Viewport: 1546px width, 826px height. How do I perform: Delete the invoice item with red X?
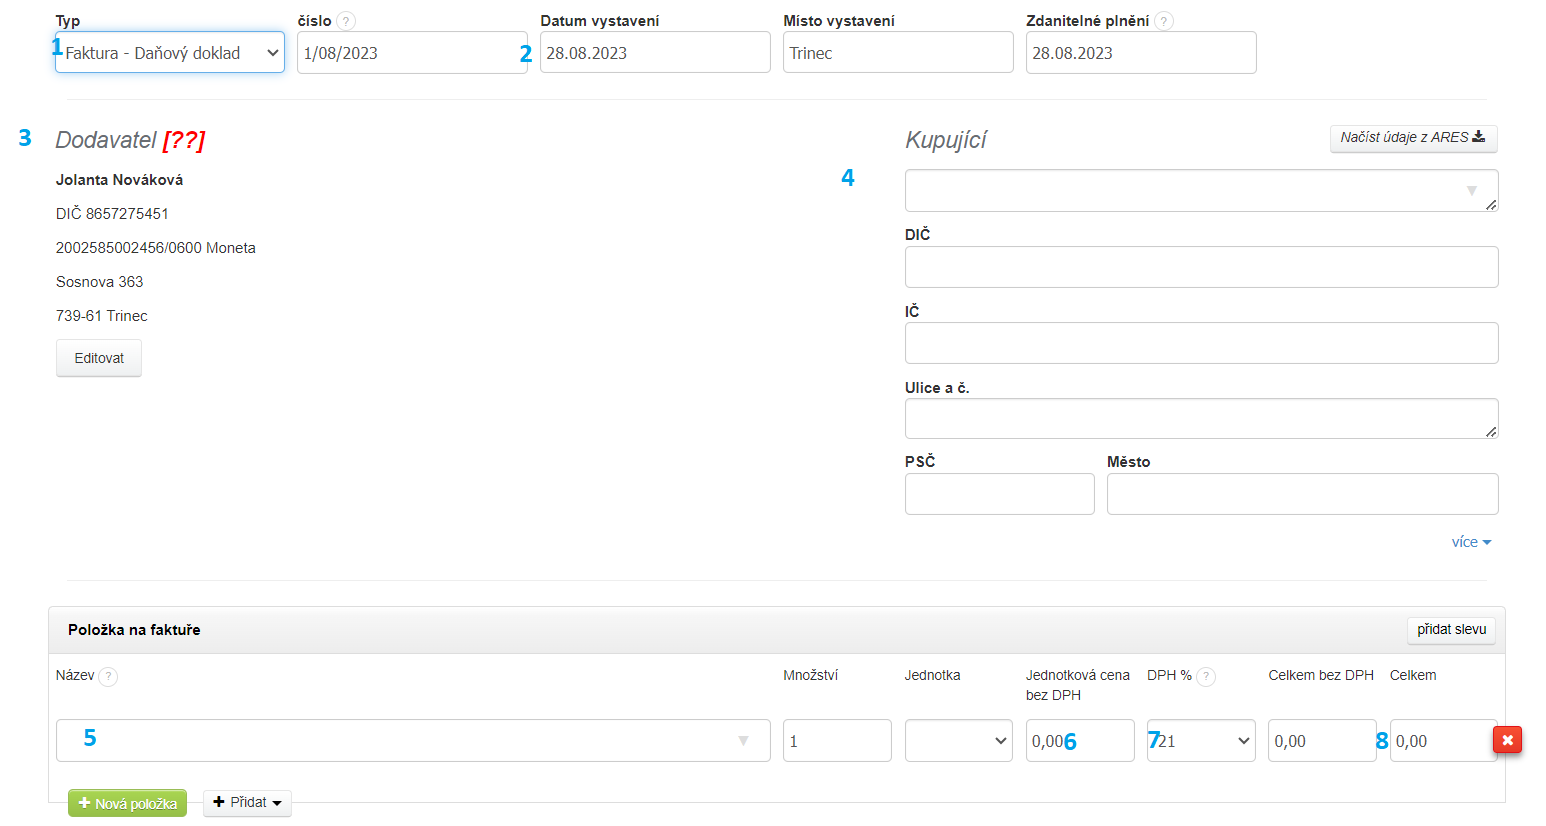click(x=1507, y=740)
